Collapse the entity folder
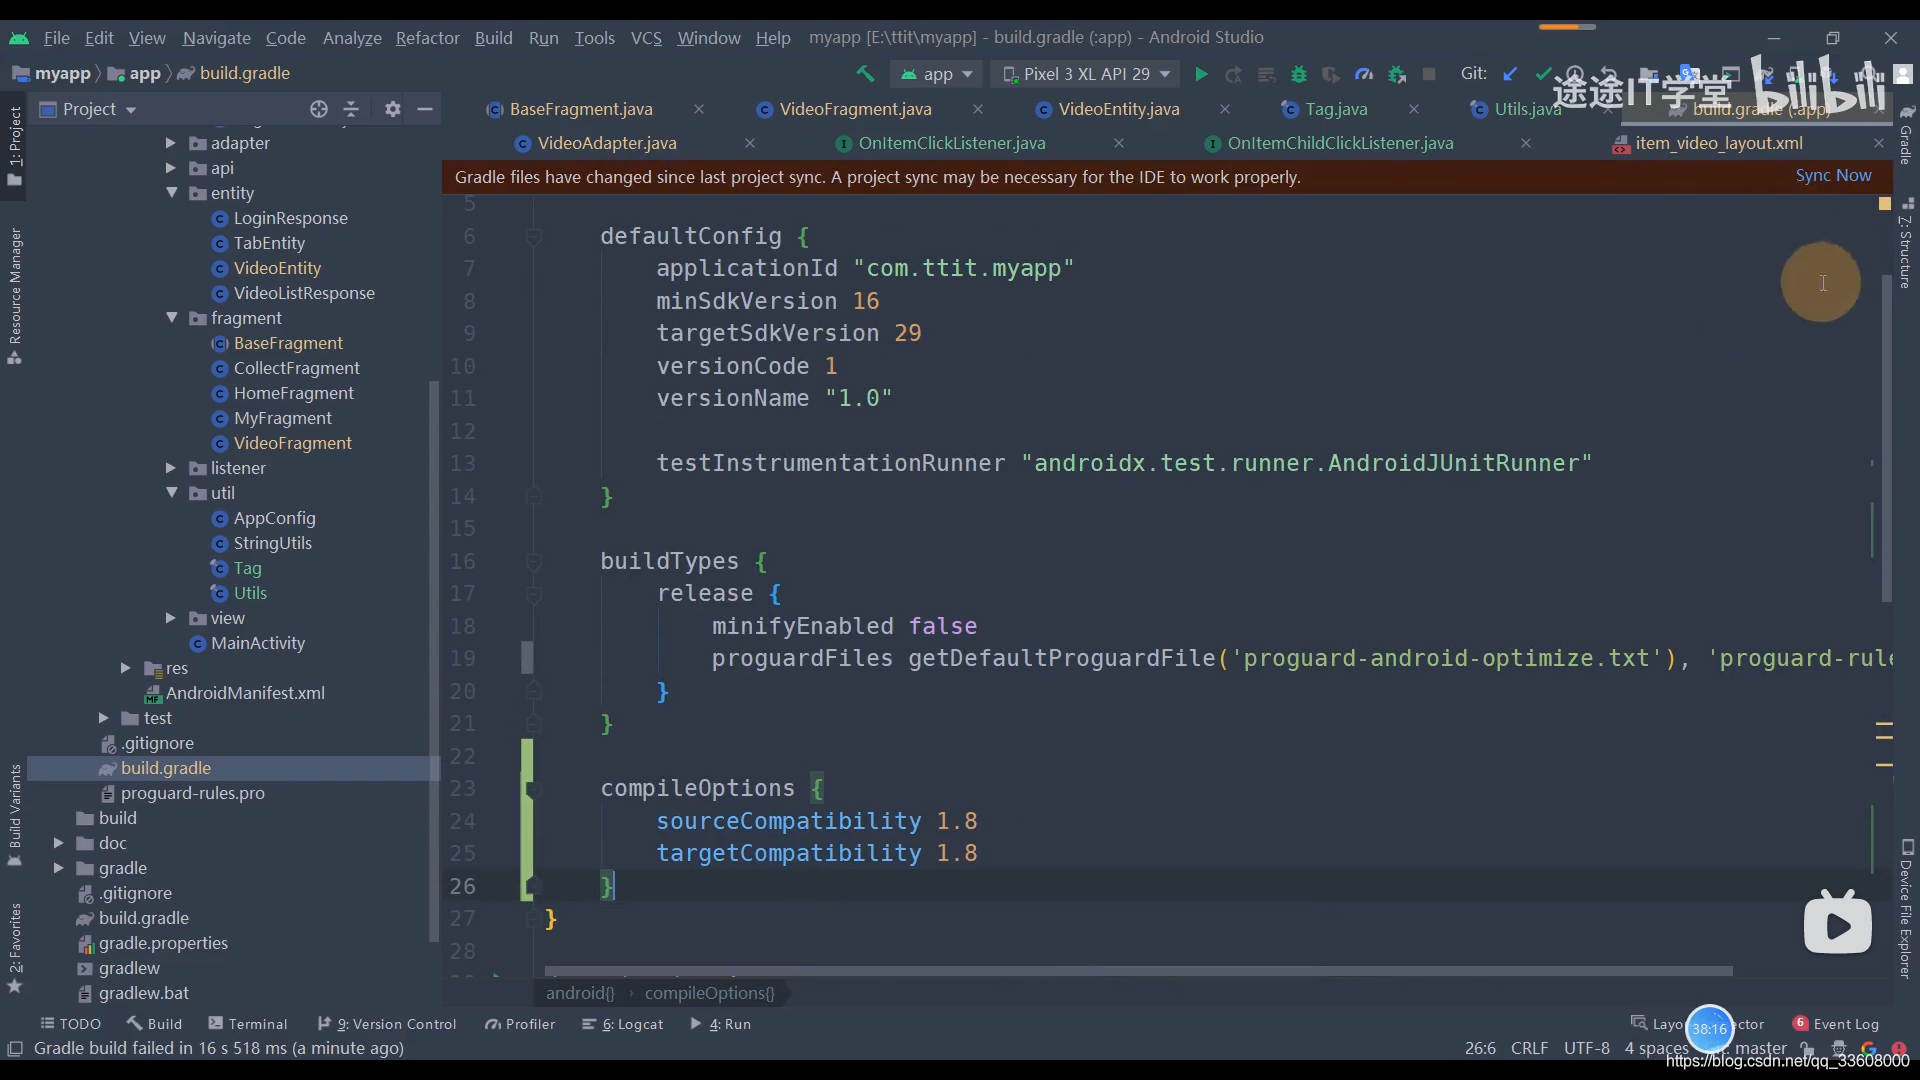1920x1080 pixels. pos(171,193)
